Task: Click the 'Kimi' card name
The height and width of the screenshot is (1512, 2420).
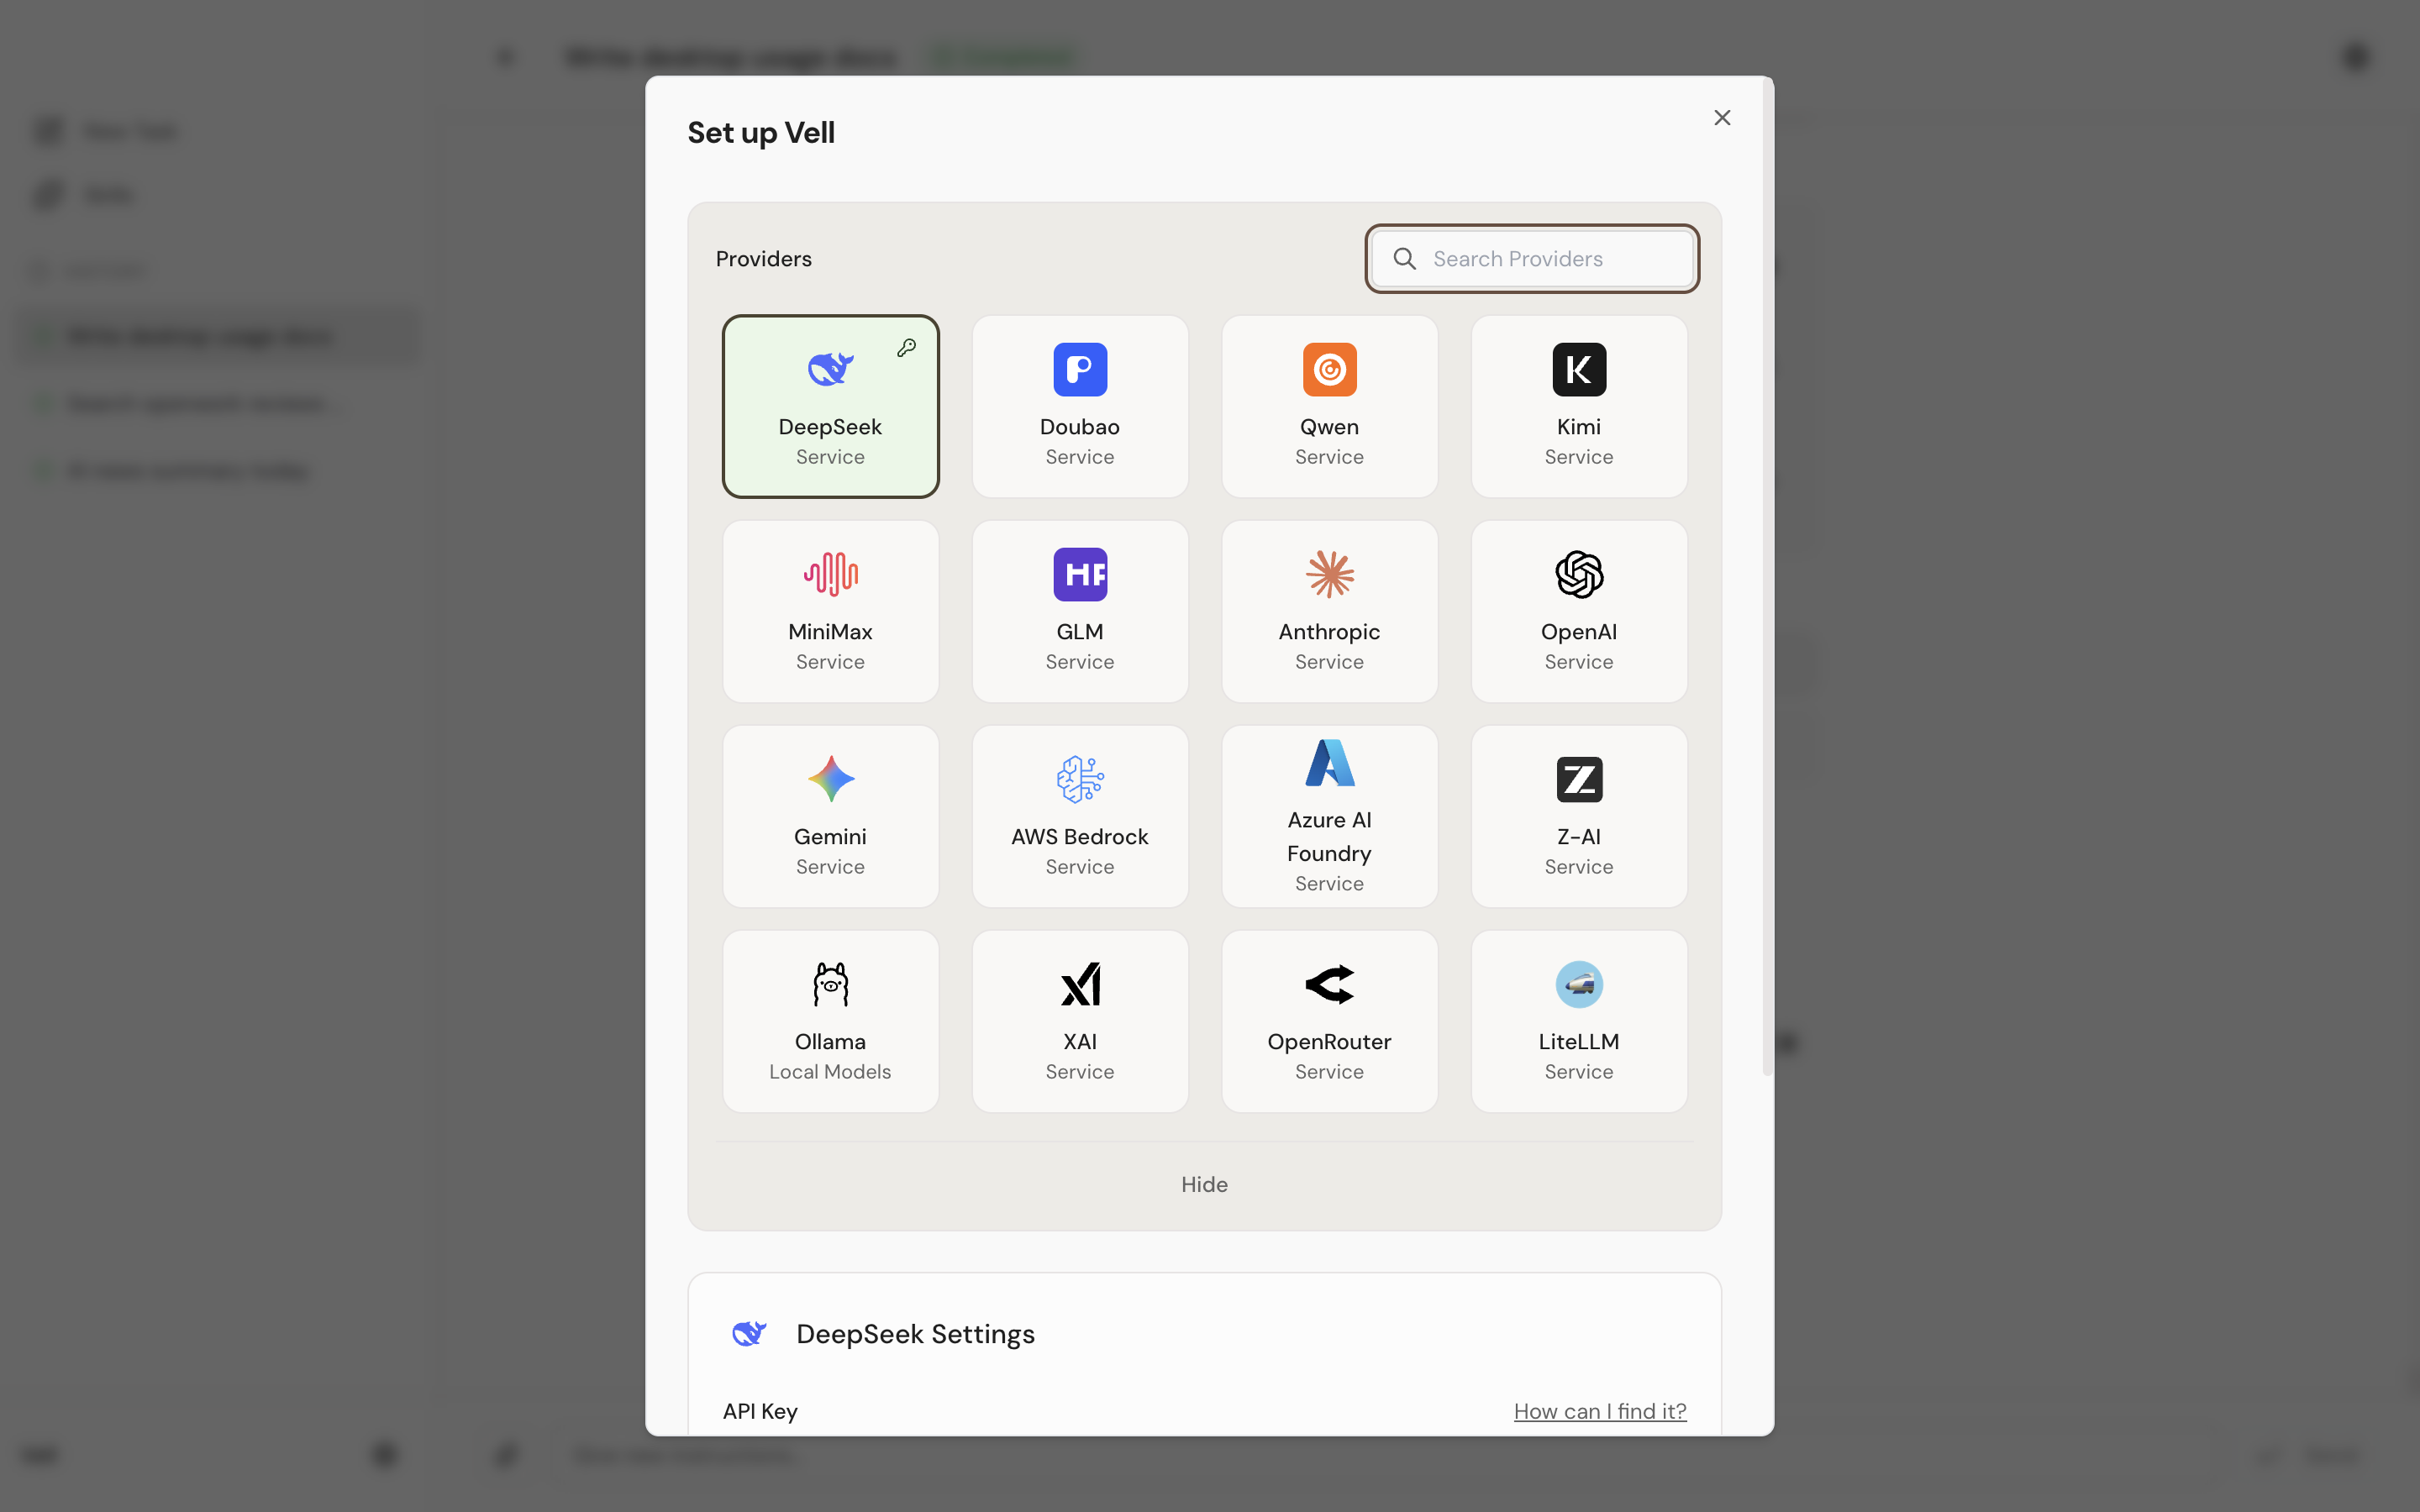Action: tap(1579, 427)
